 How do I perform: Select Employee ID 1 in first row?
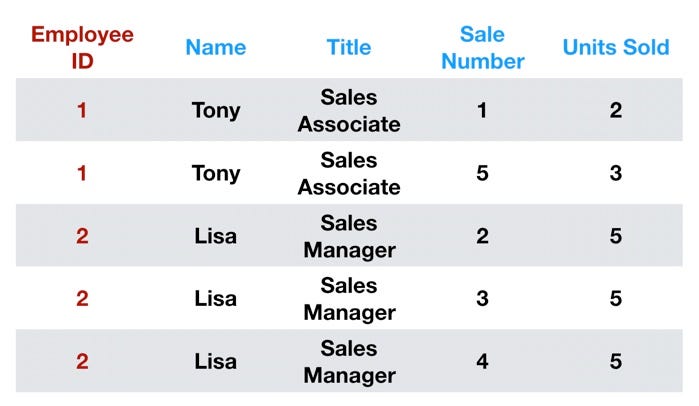coord(82,111)
